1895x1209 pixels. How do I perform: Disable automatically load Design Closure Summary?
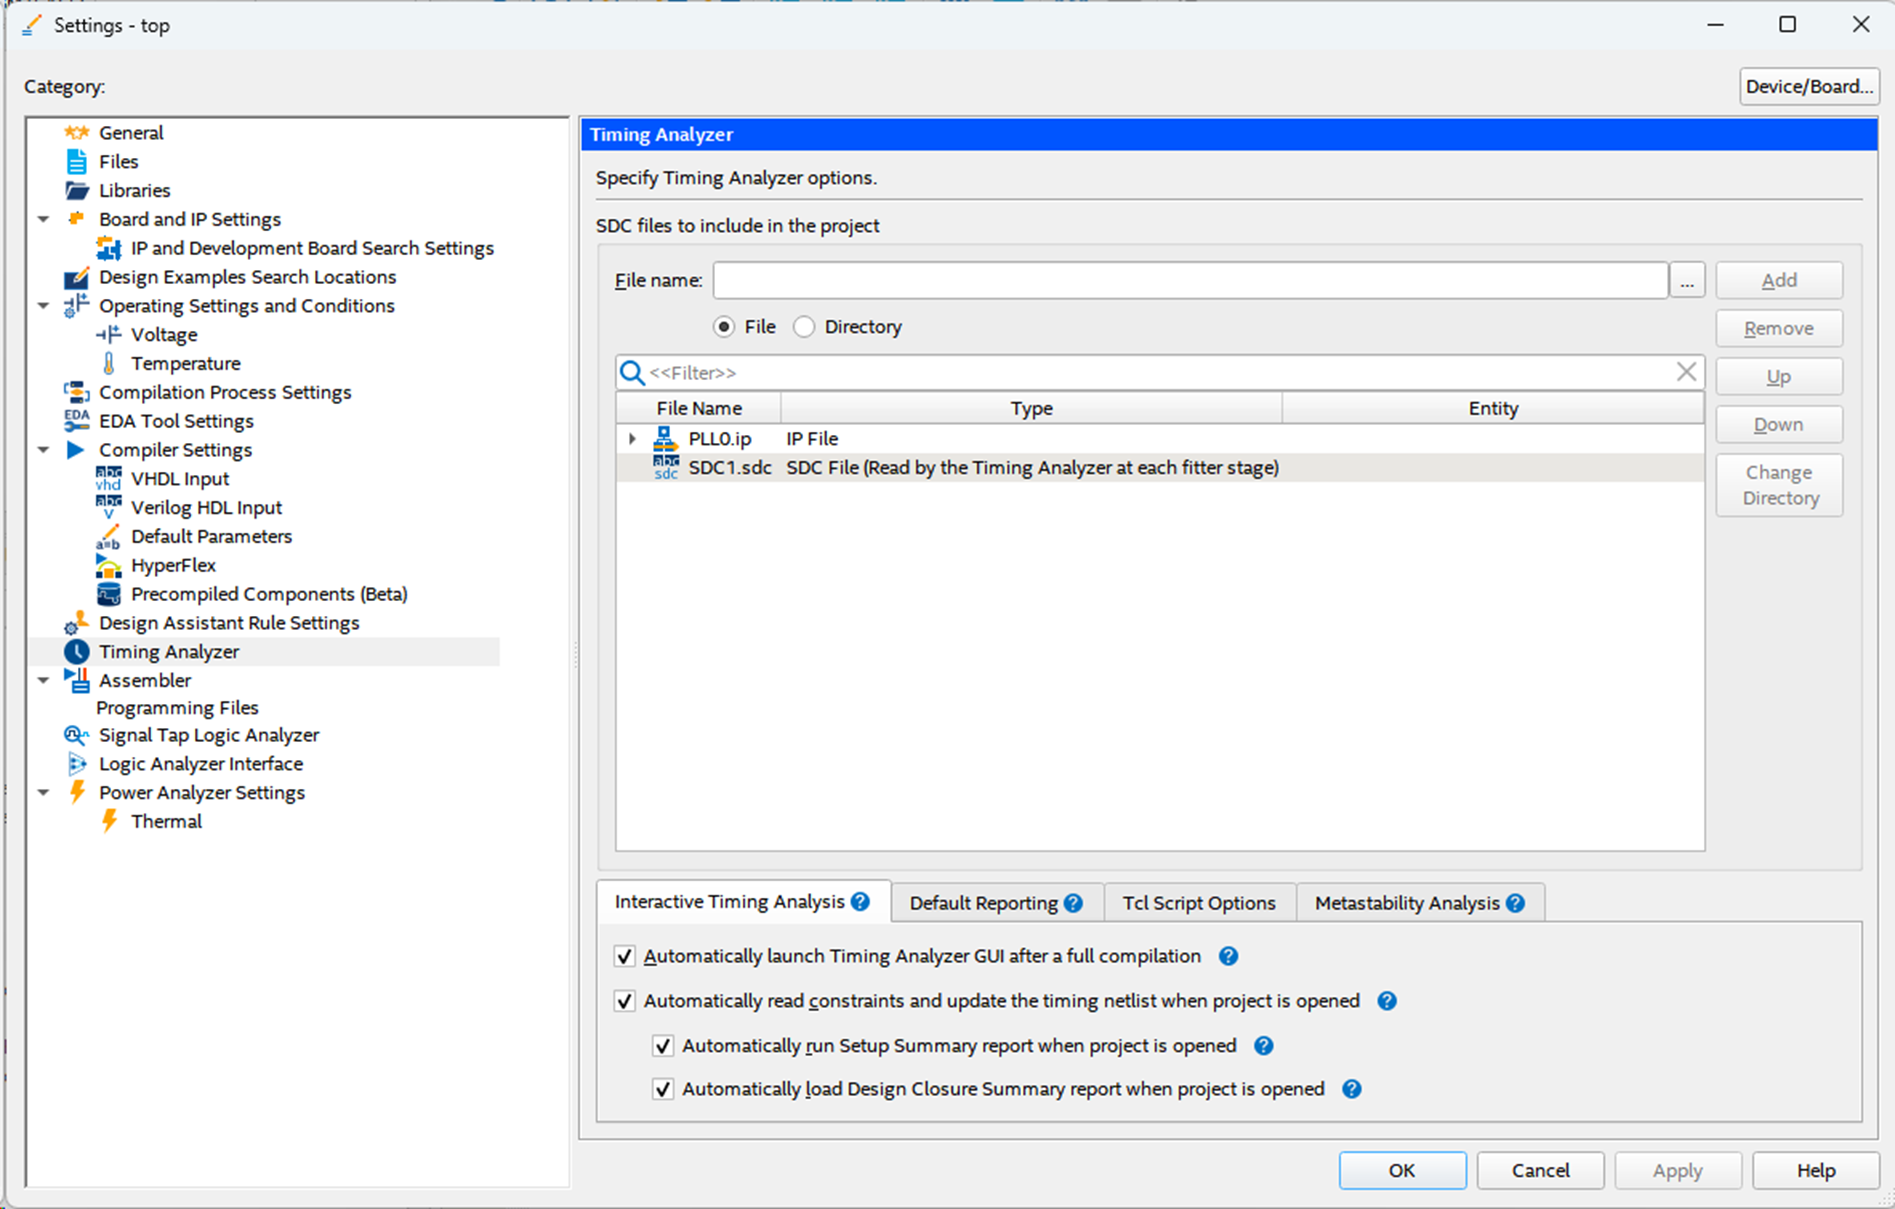coord(663,1089)
